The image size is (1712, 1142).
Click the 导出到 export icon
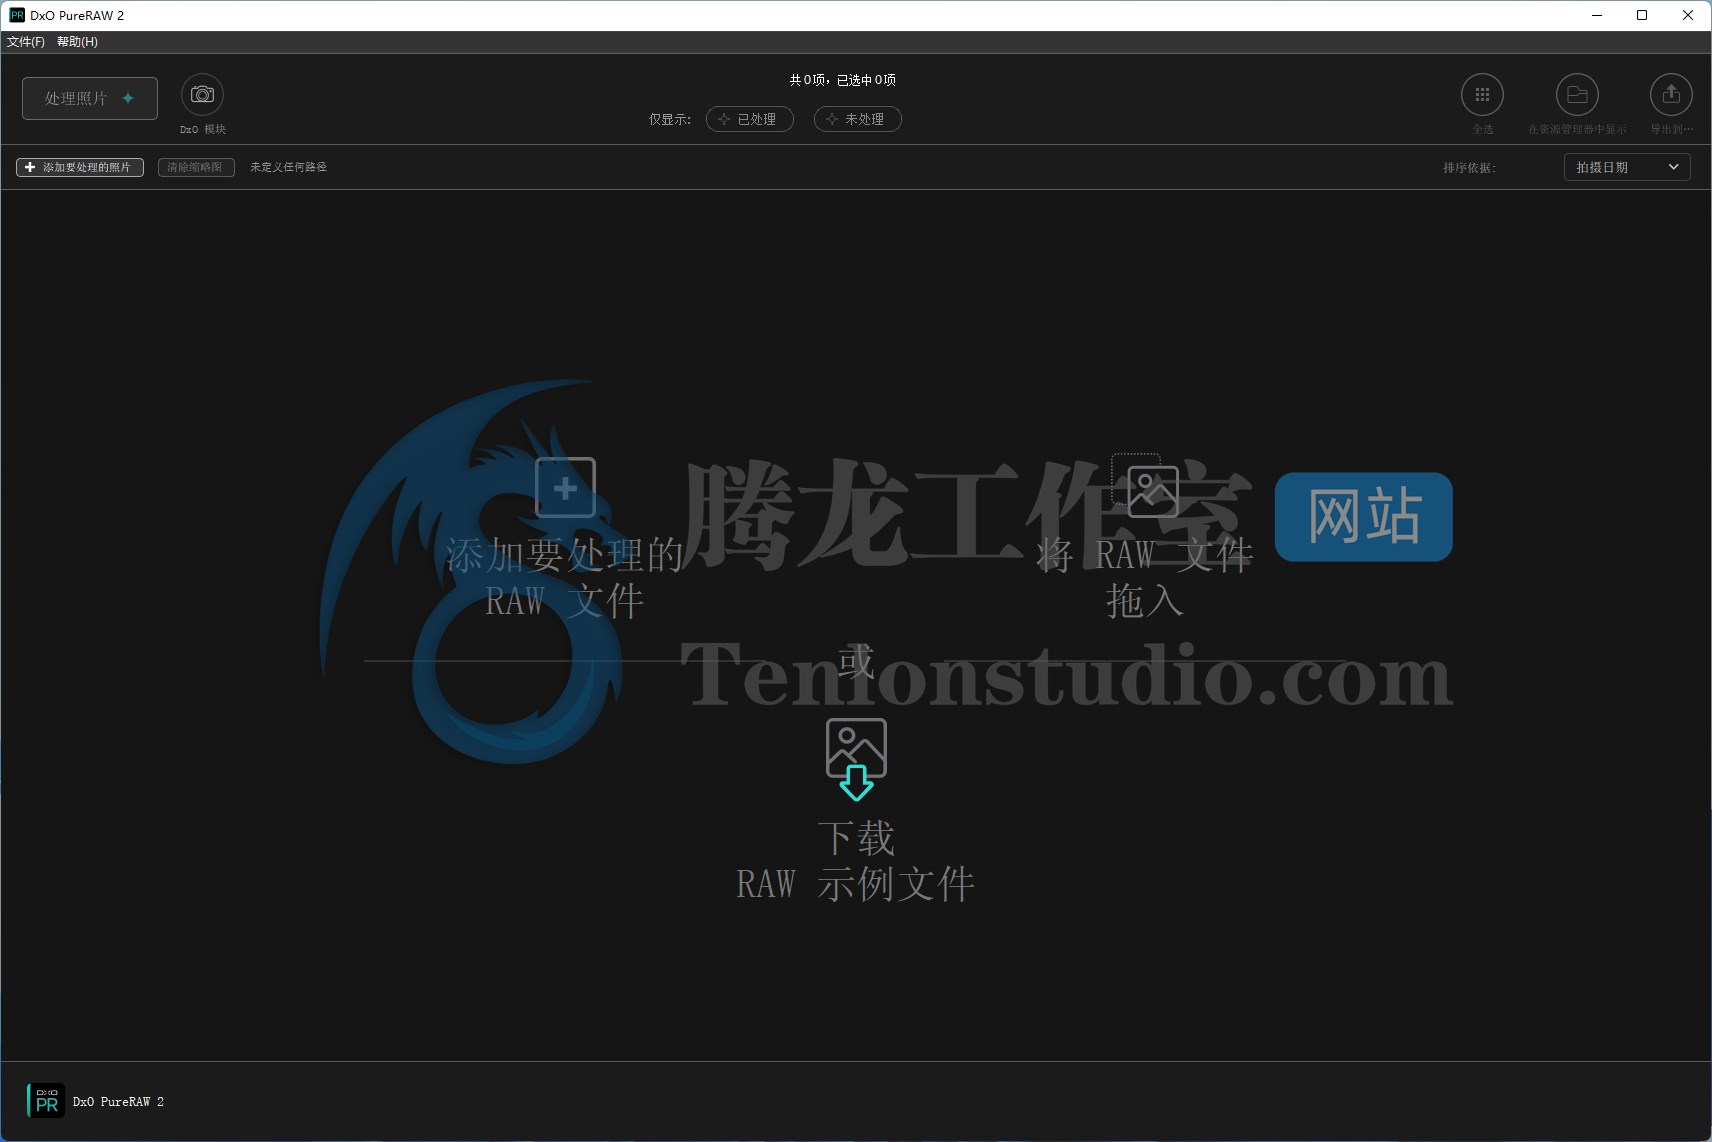tap(1671, 95)
